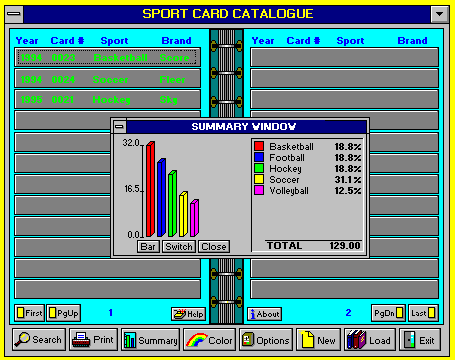Close the Summary Window
Screen dimensions: 455x360
click(214, 247)
